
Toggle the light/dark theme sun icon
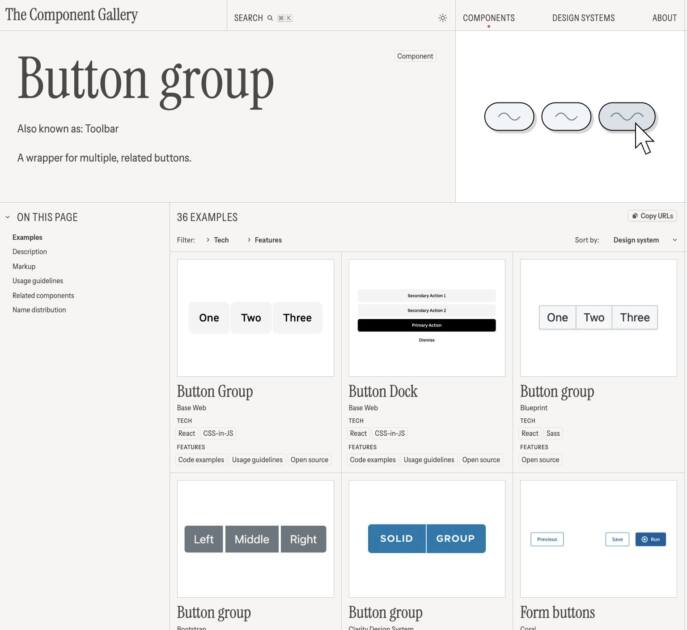coord(442,18)
